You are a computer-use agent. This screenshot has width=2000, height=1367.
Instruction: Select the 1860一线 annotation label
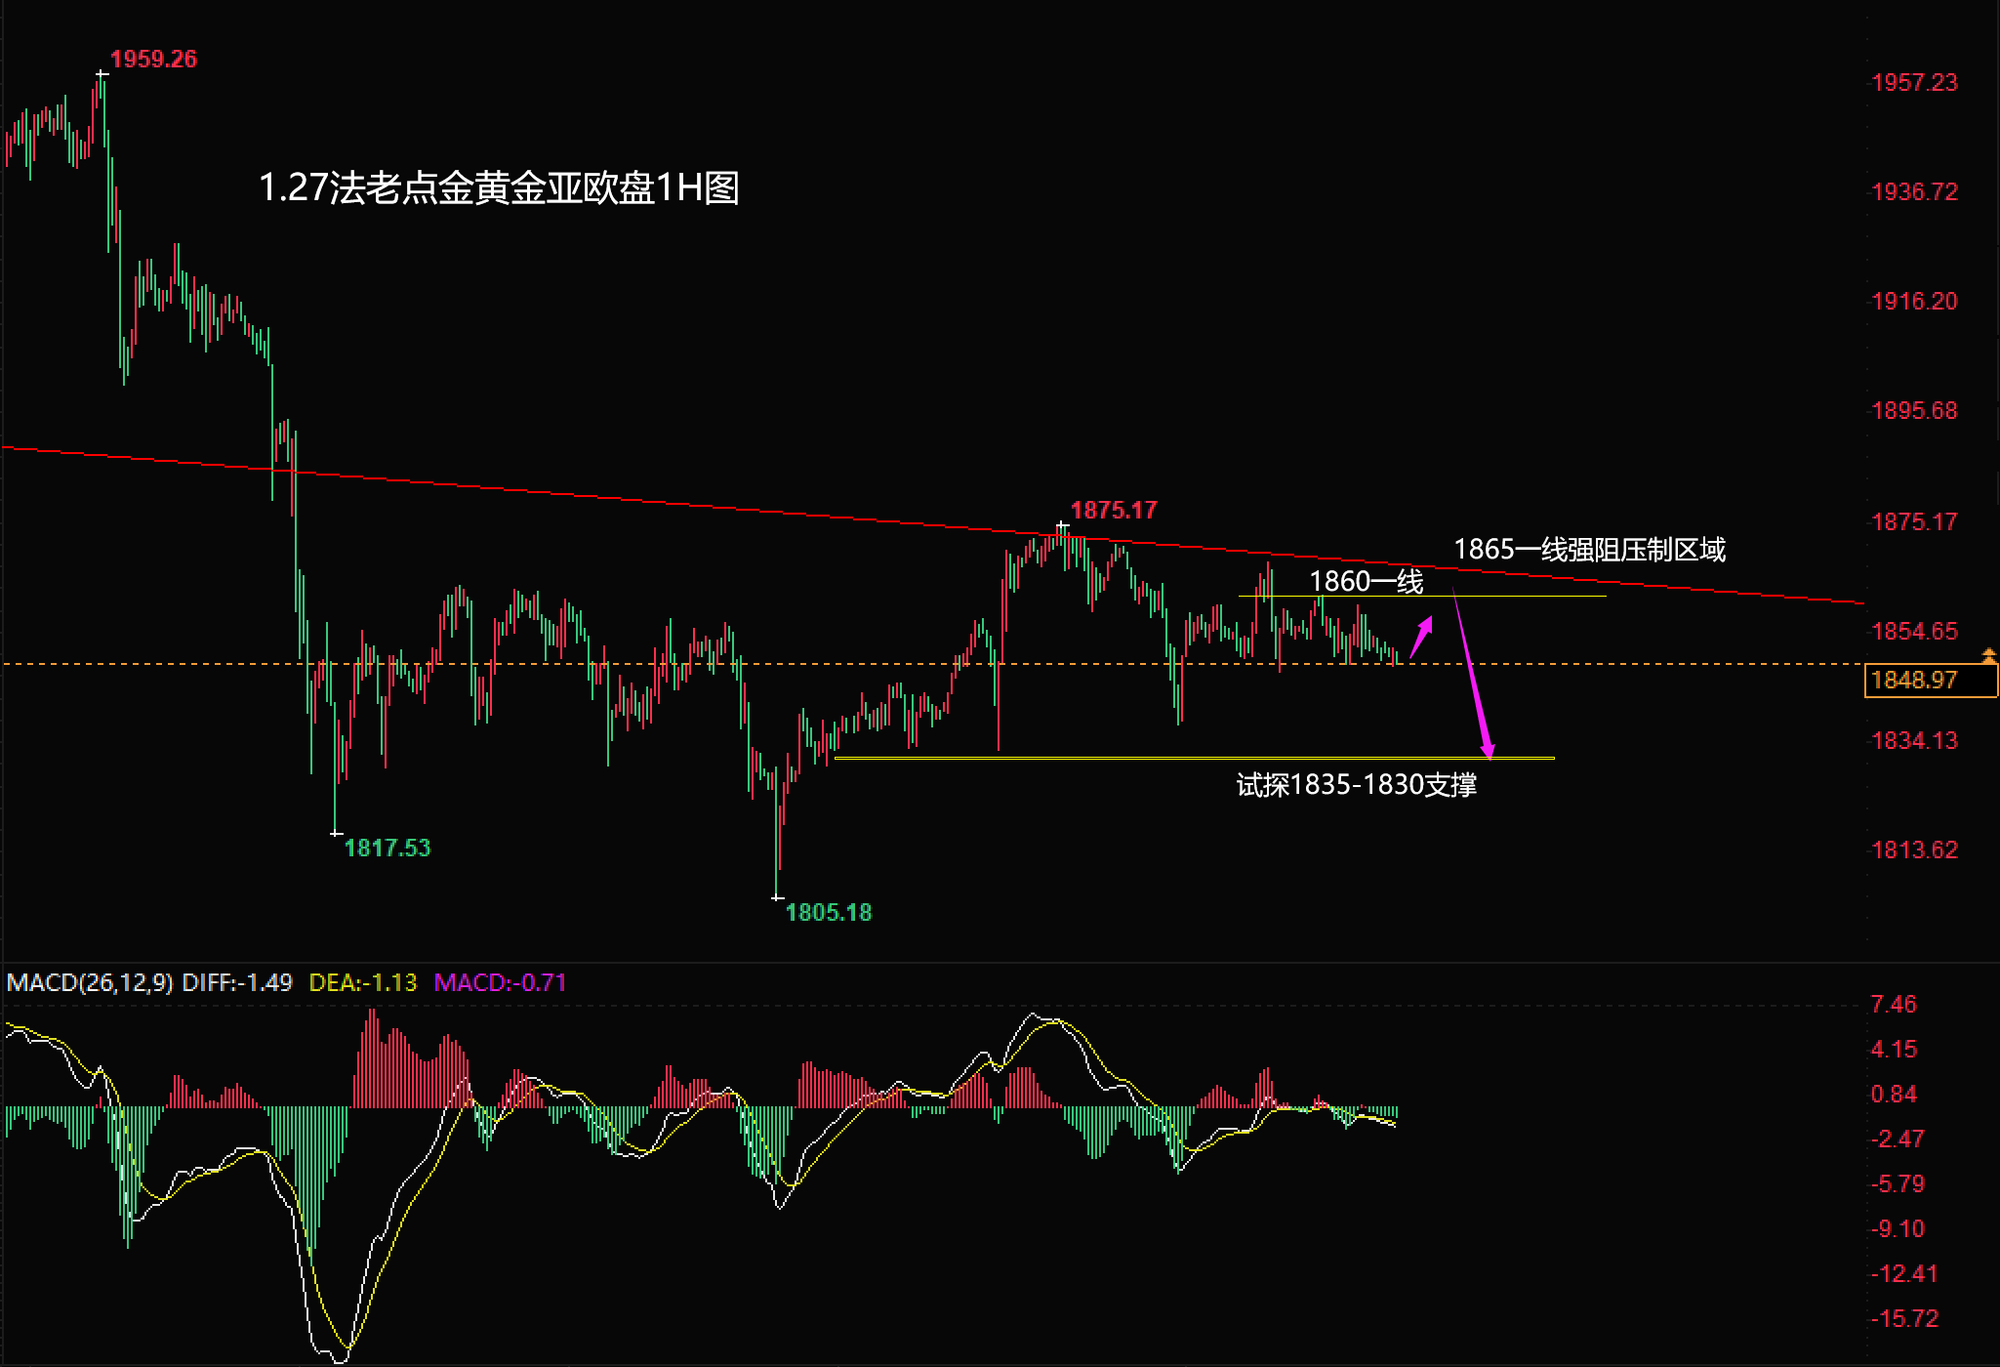[x=1366, y=581]
